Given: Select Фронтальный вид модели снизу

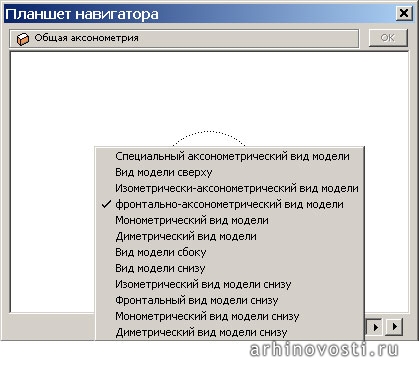Looking at the screenshot, I should click(x=229, y=300).
